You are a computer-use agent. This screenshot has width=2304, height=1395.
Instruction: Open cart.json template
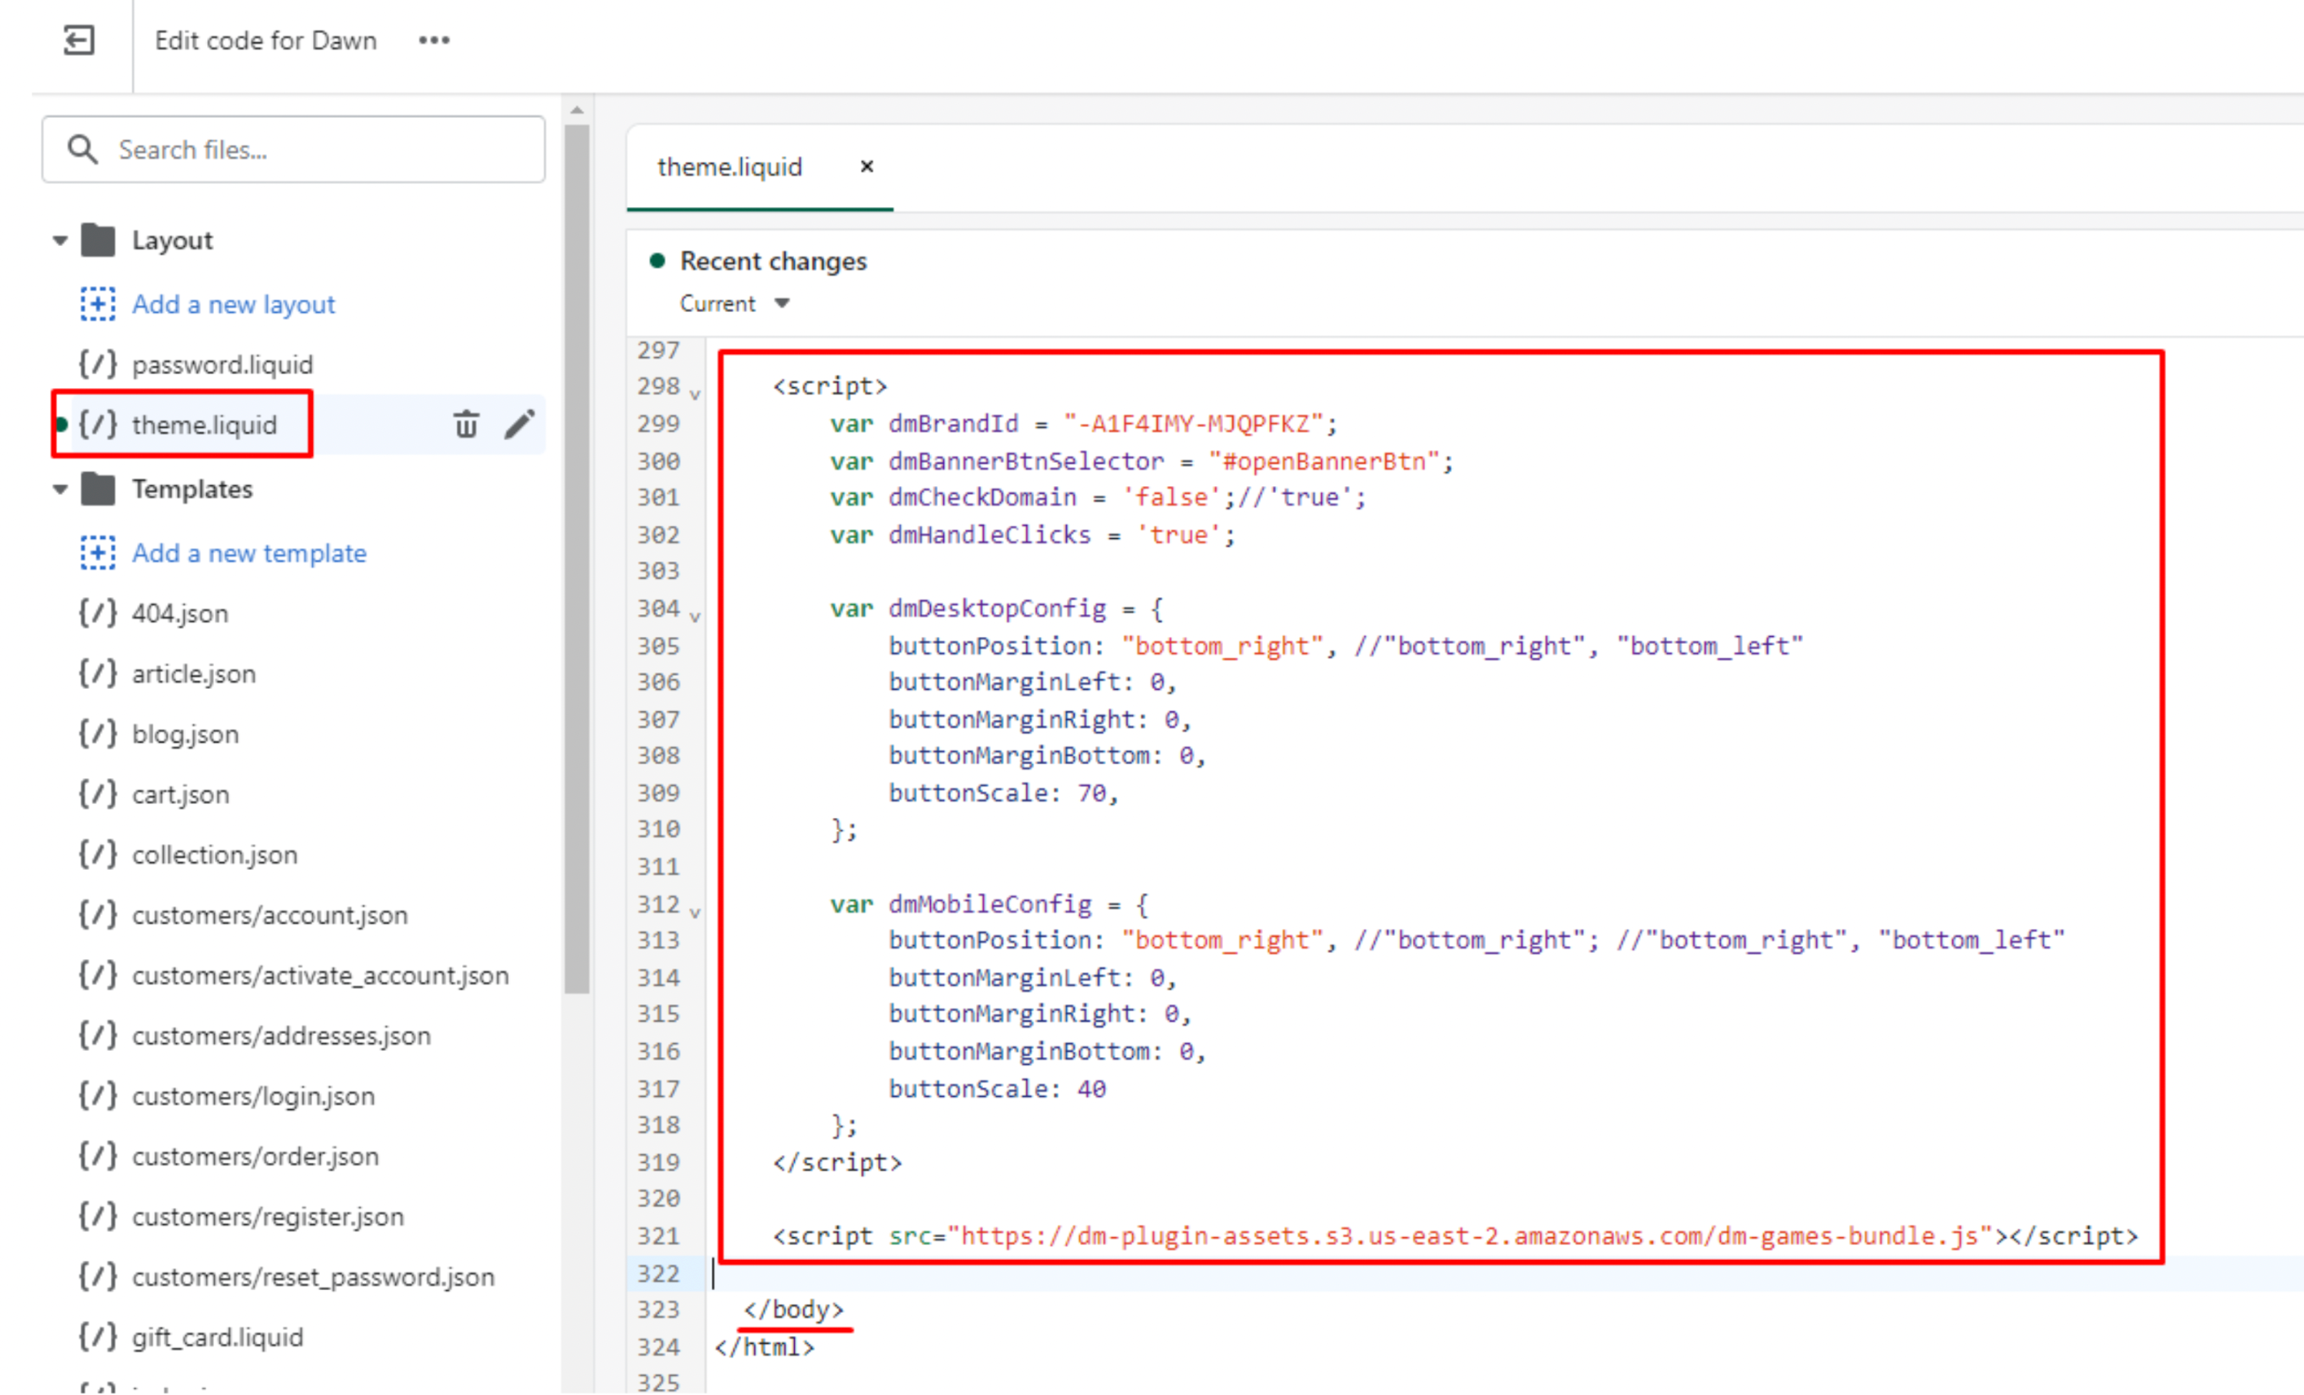[x=180, y=794]
